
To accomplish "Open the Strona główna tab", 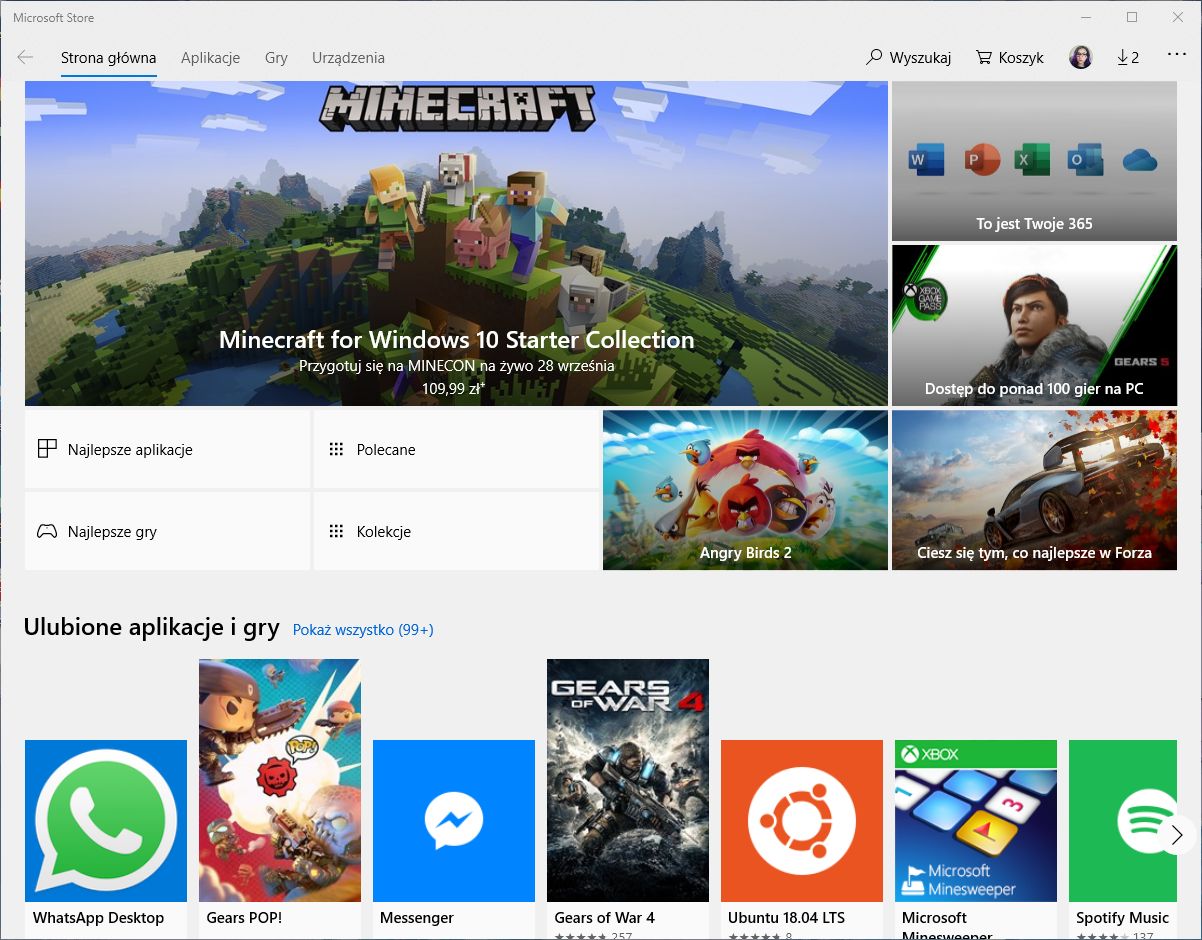I will pos(108,58).
